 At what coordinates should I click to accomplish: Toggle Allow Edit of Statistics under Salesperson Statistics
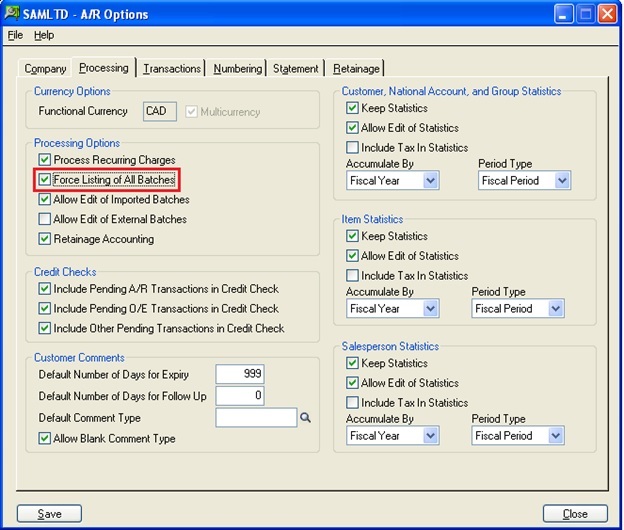352,383
